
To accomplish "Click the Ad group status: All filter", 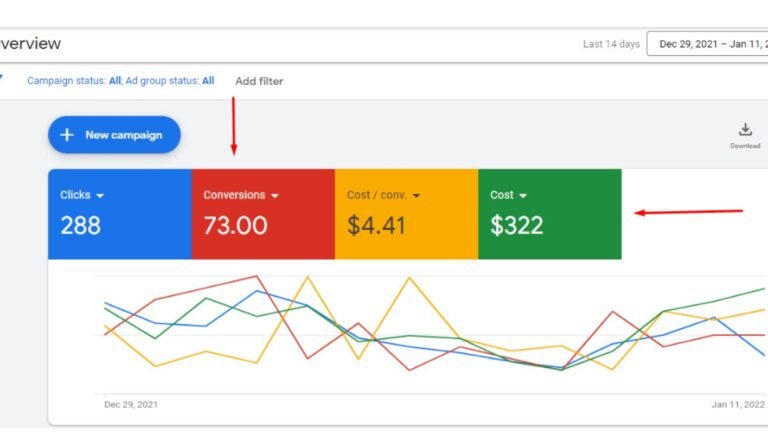I will tap(170, 80).
